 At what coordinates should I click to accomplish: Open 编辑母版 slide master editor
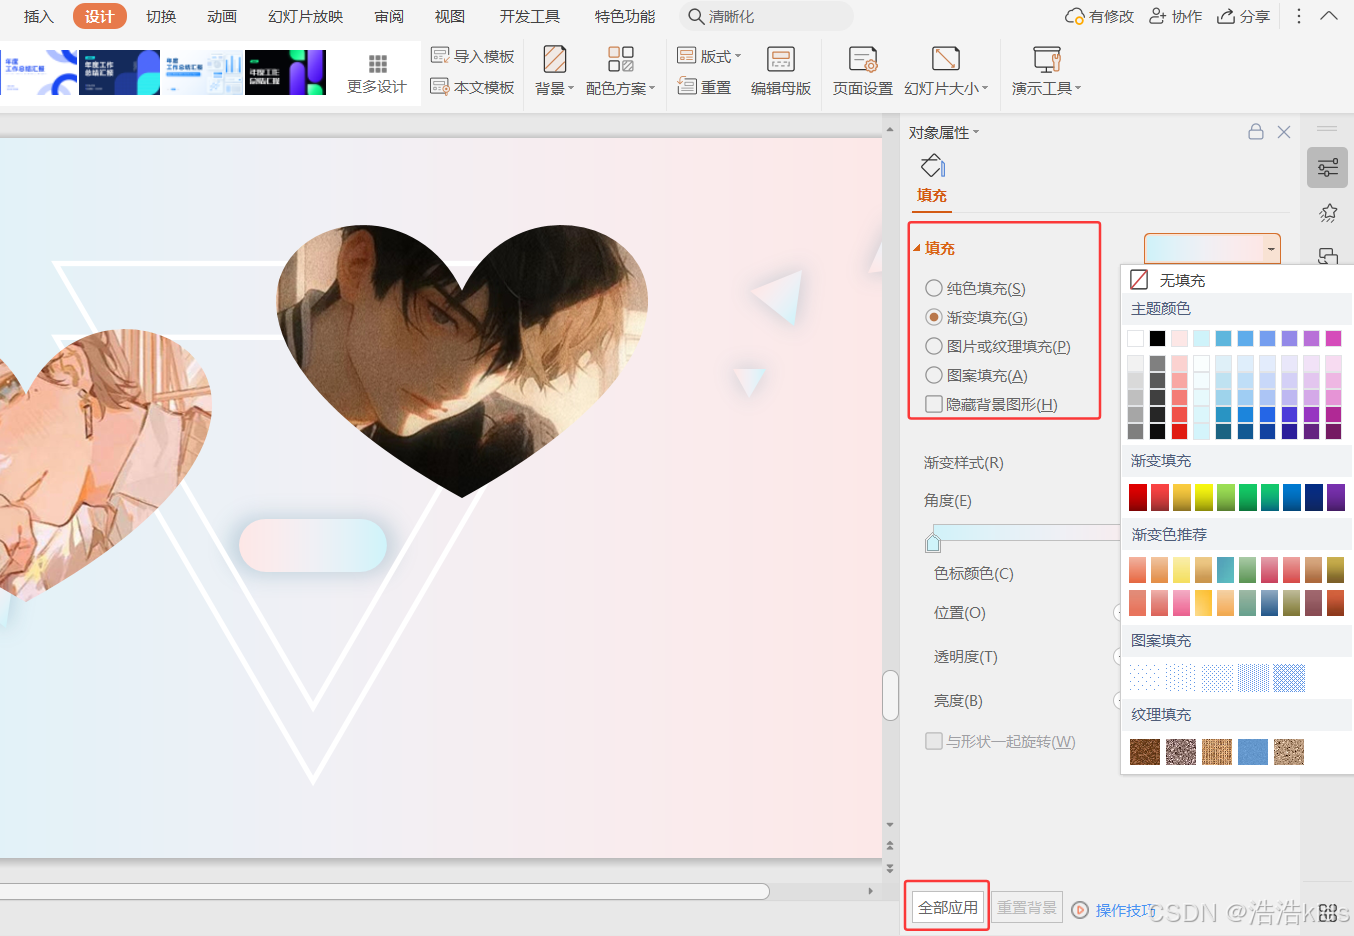tap(781, 71)
